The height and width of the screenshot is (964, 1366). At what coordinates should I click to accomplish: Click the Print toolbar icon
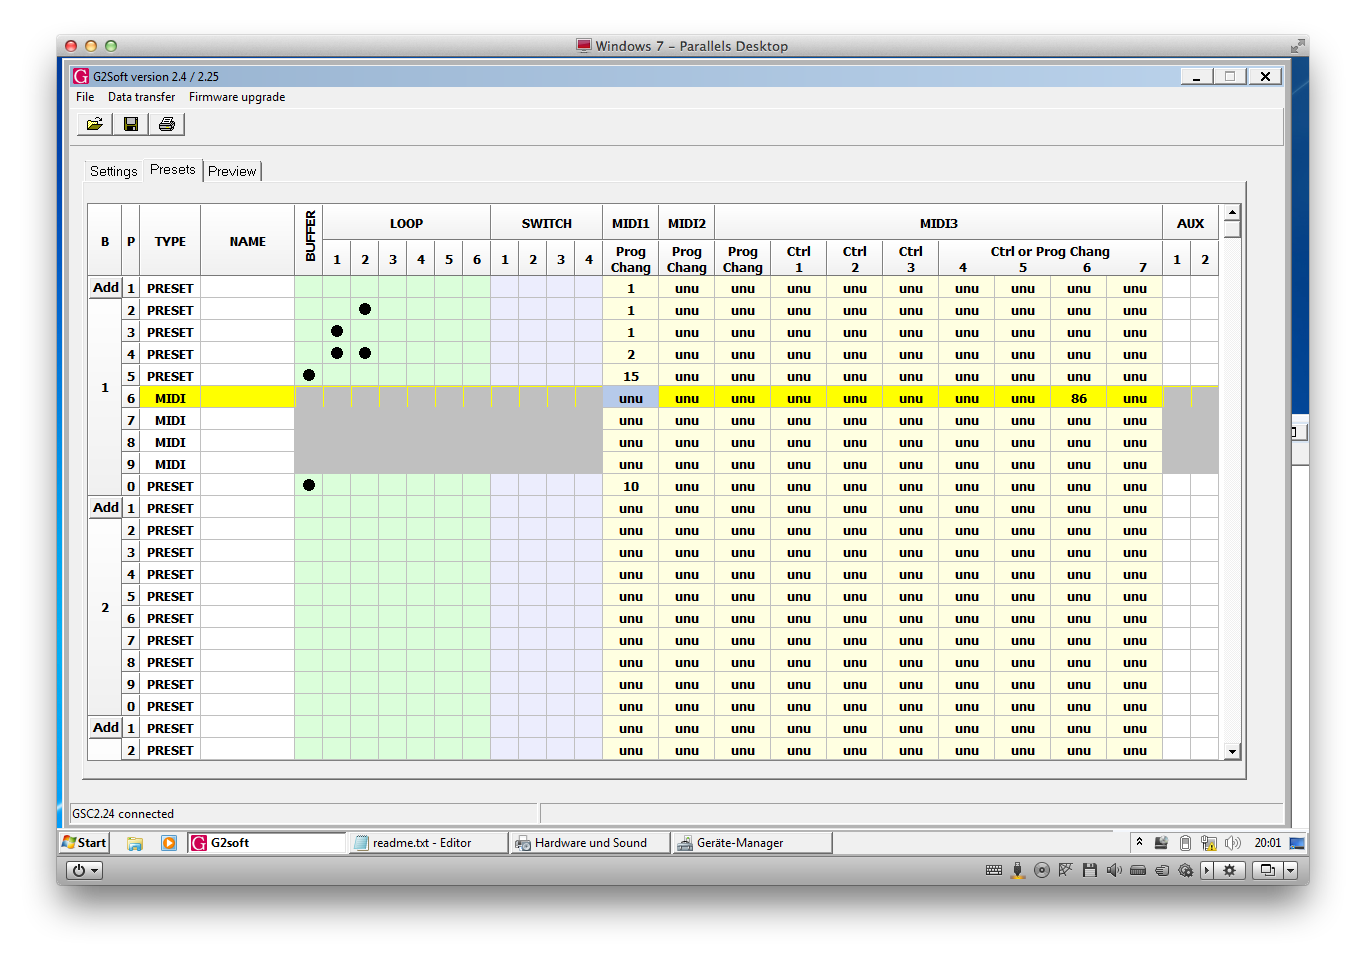click(167, 124)
